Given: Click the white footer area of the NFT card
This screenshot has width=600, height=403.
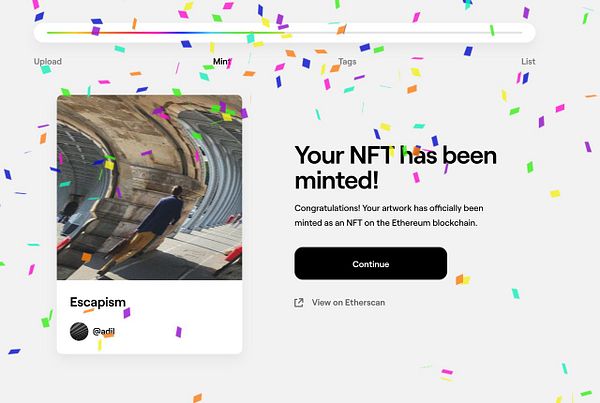Looking at the screenshot, I should pos(150,317).
